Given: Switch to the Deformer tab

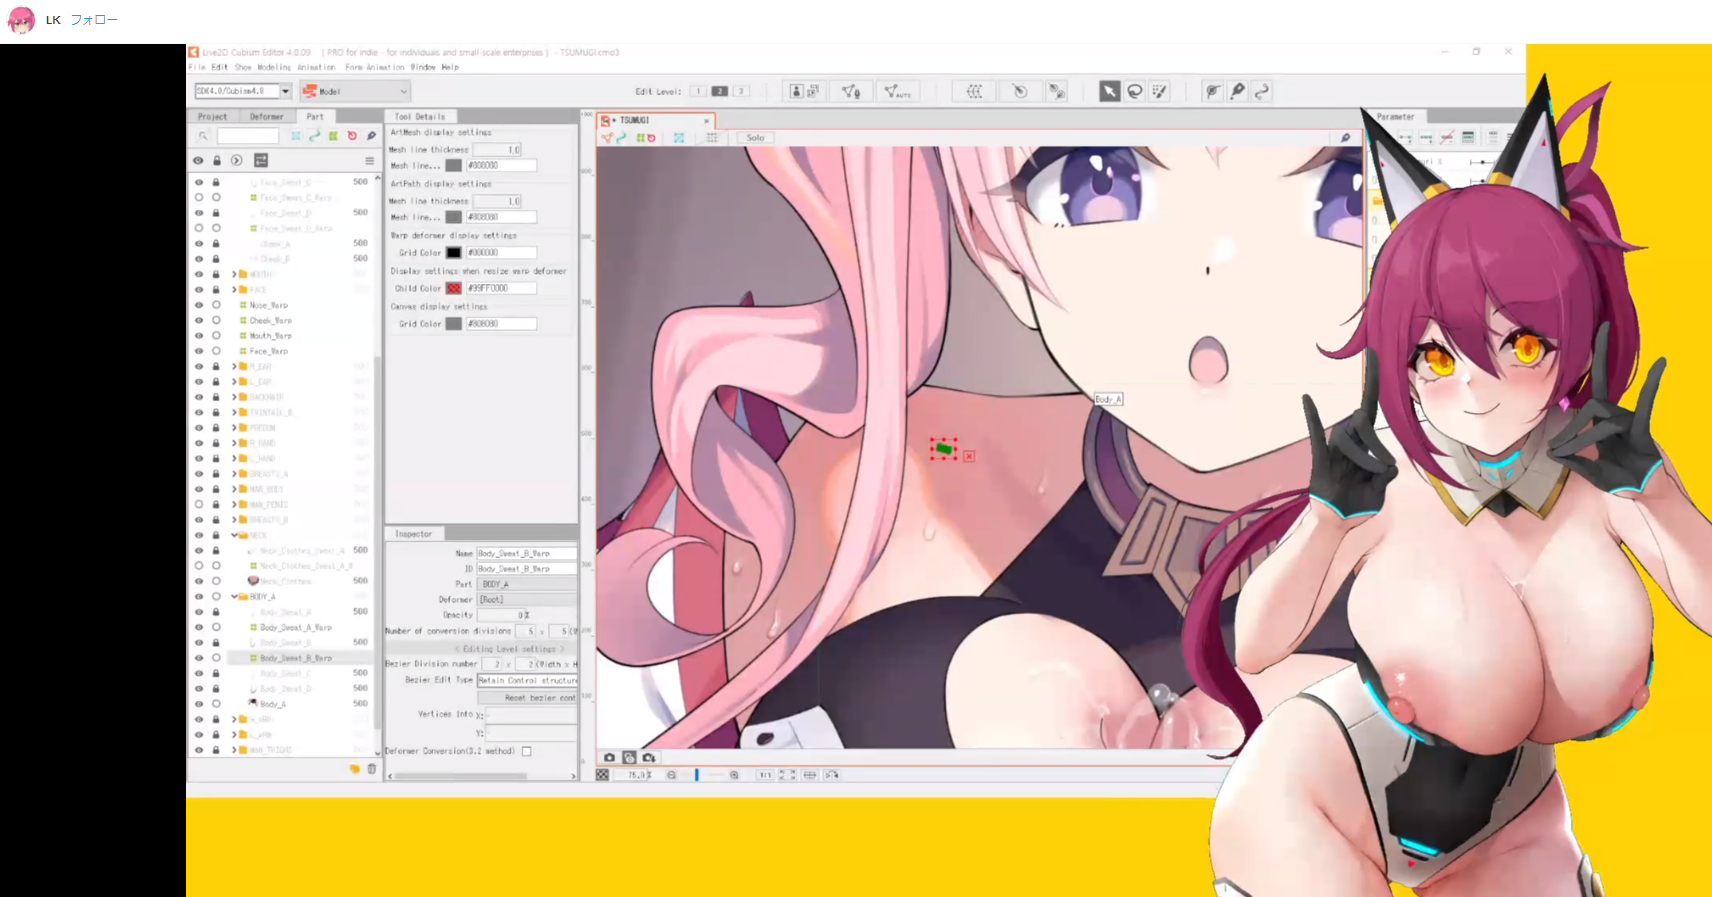Looking at the screenshot, I should pyautogui.click(x=267, y=117).
